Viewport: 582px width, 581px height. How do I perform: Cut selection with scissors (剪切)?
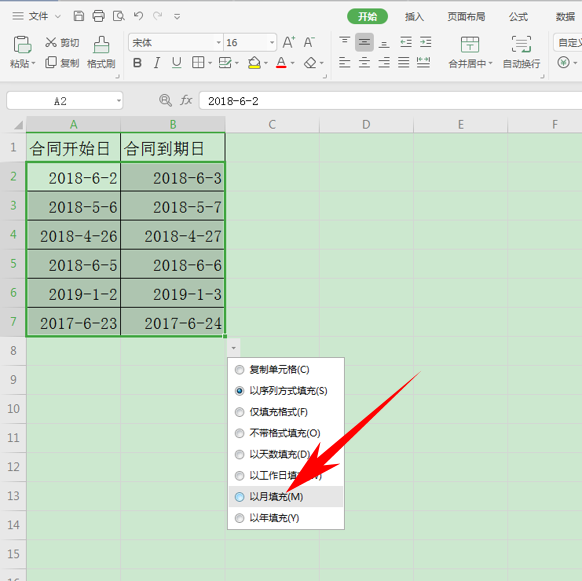pos(62,42)
